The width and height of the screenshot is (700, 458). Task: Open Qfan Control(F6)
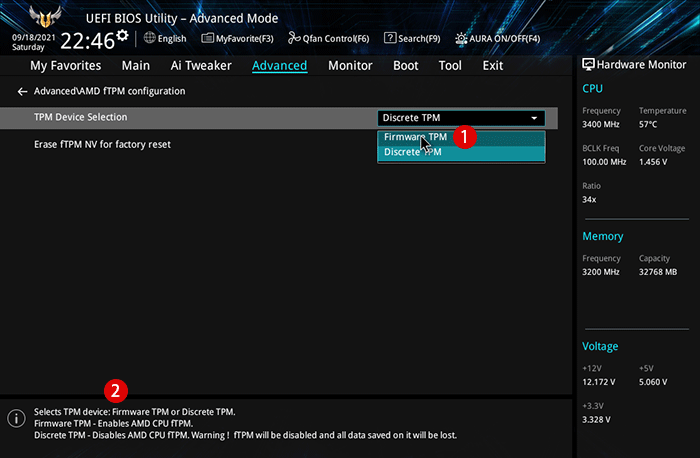click(329, 38)
